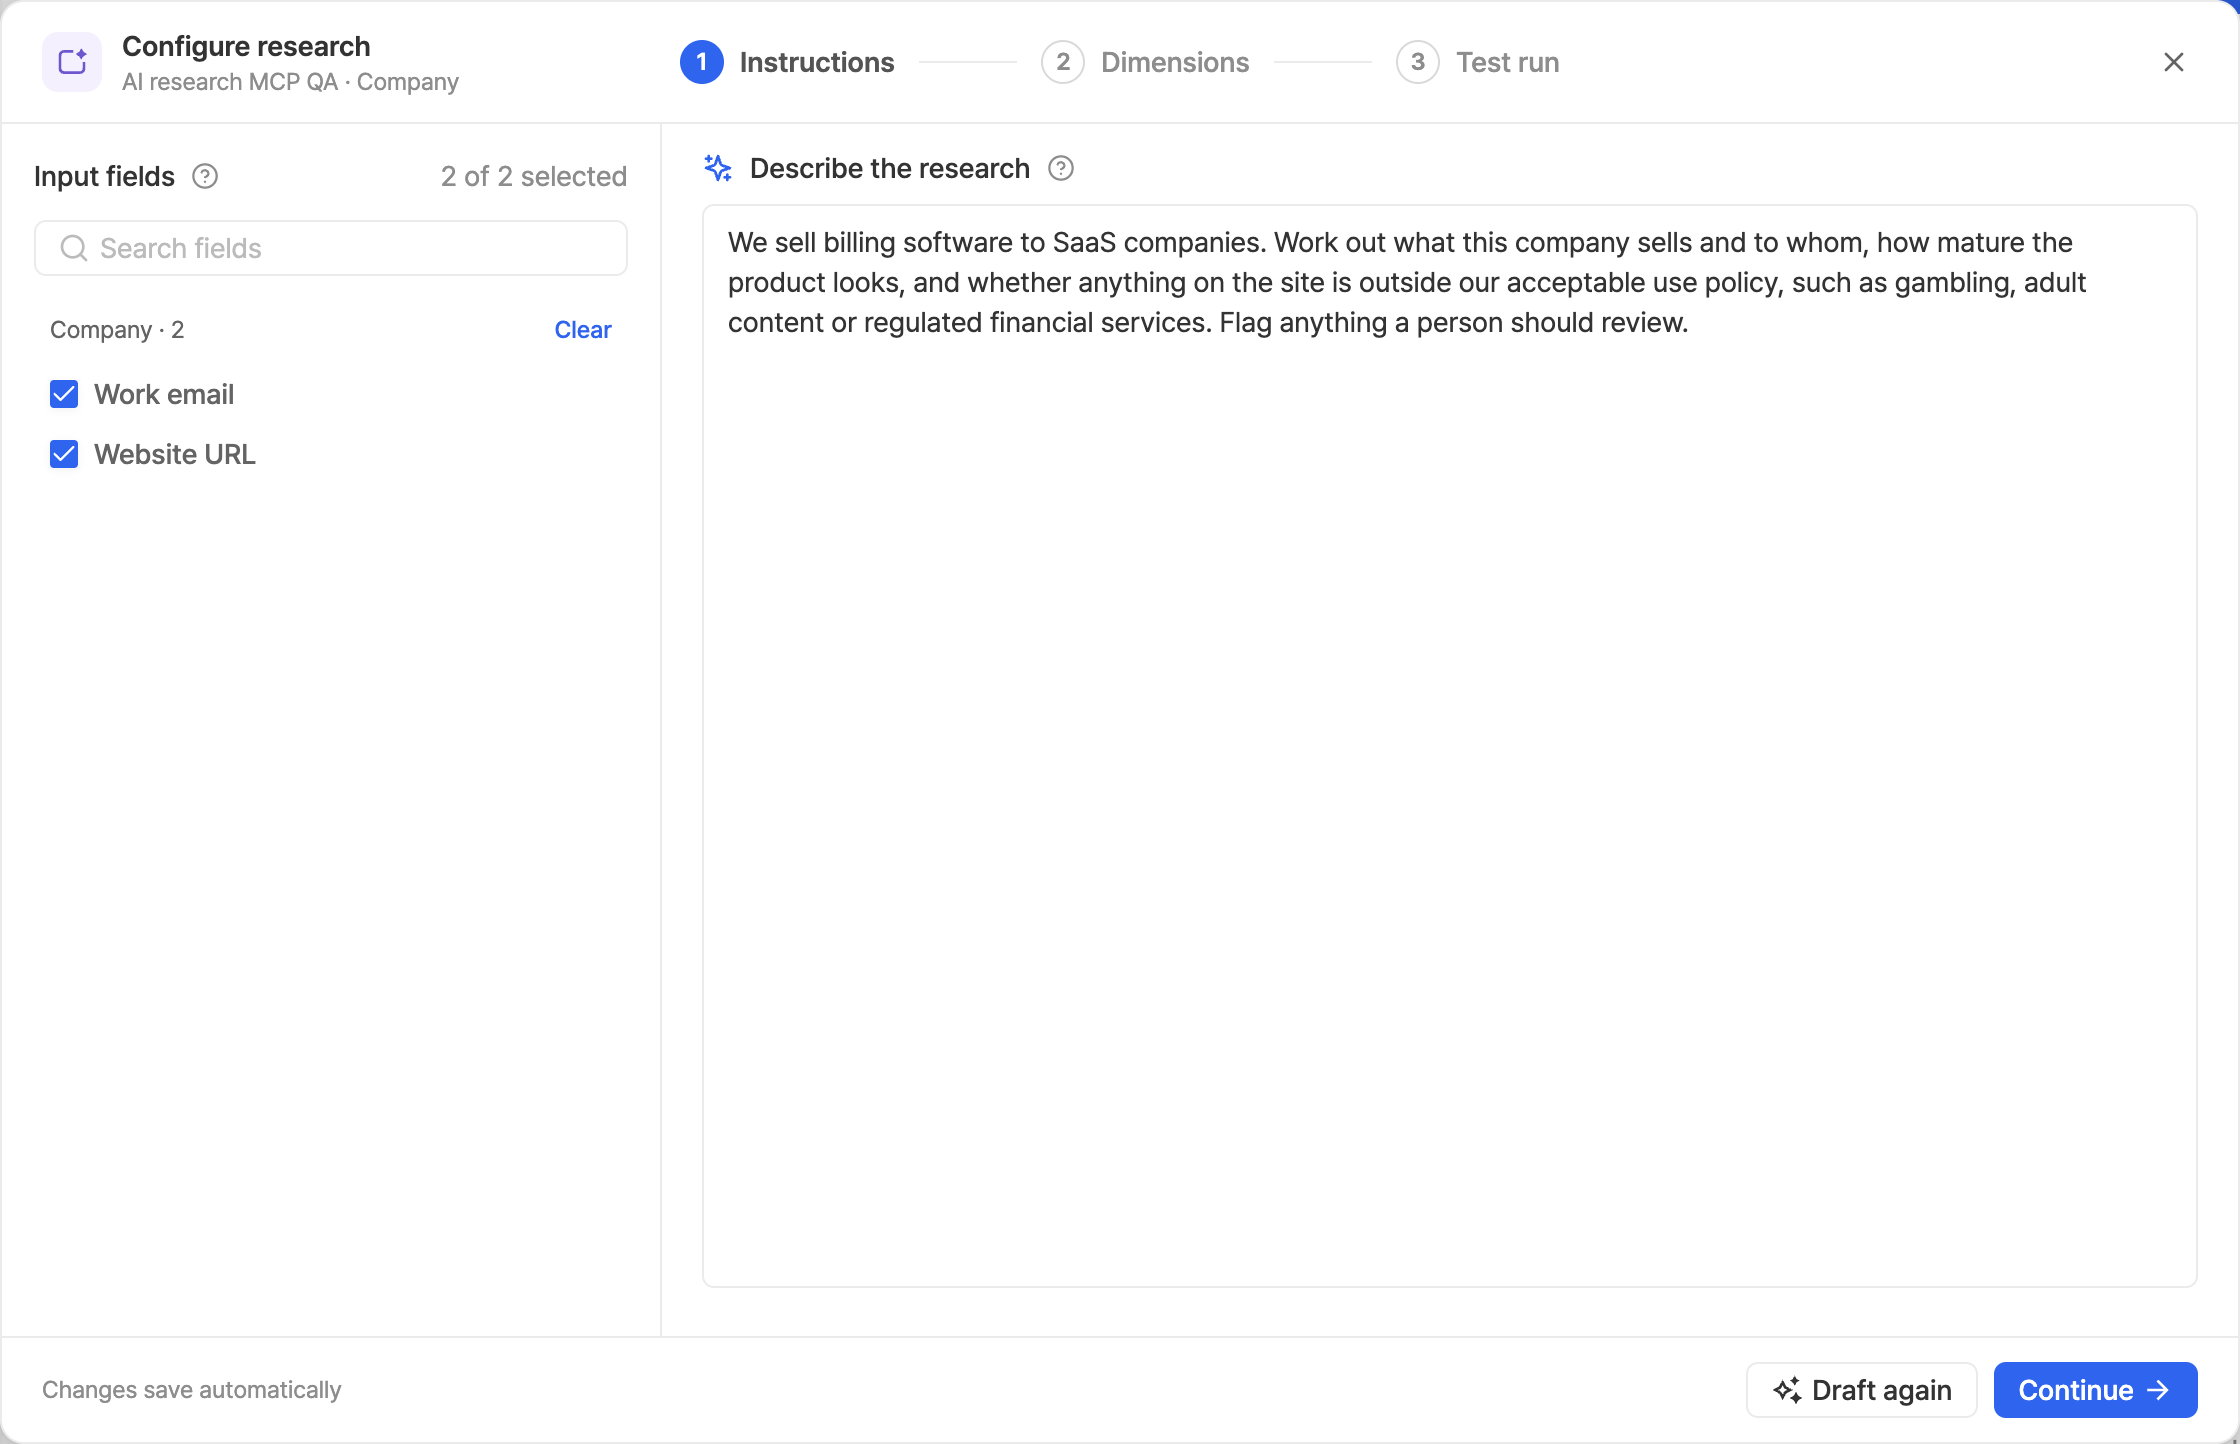Continue to the next step
Viewport: 2240px width, 1444px height.
[x=2095, y=1390]
